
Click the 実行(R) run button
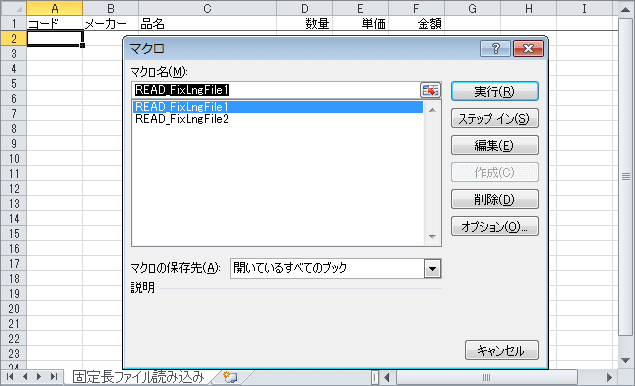tap(494, 92)
